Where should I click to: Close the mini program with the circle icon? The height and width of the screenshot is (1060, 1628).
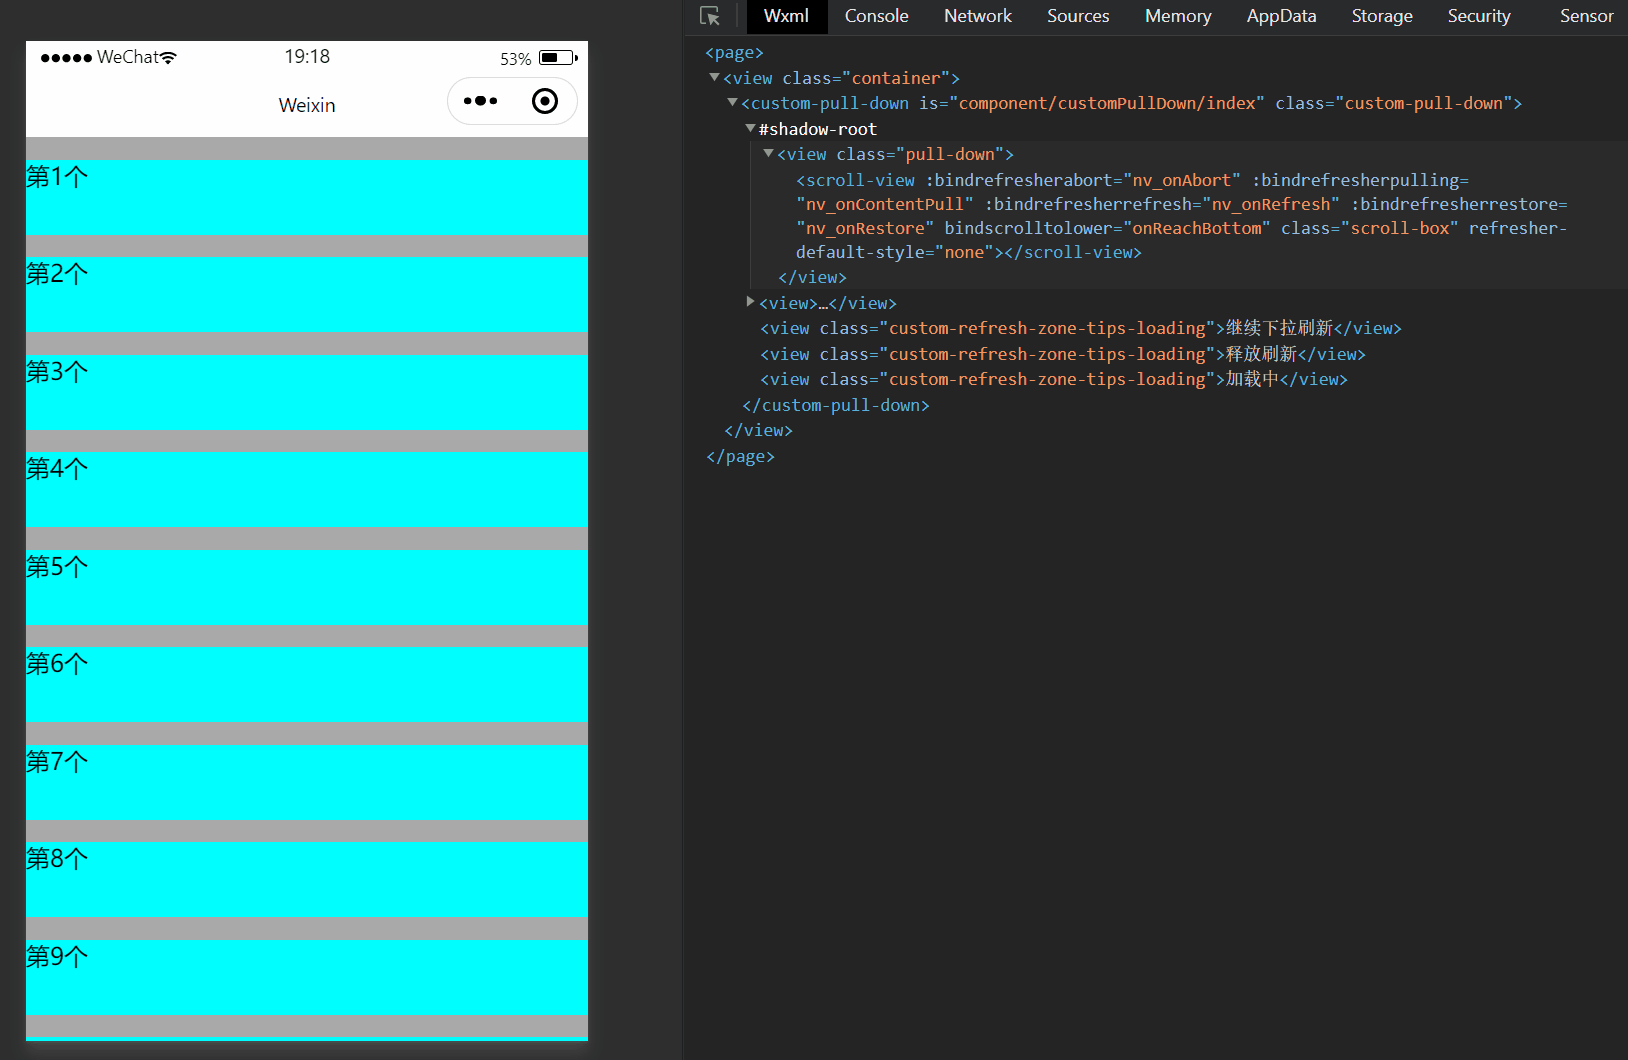(545, 101)
